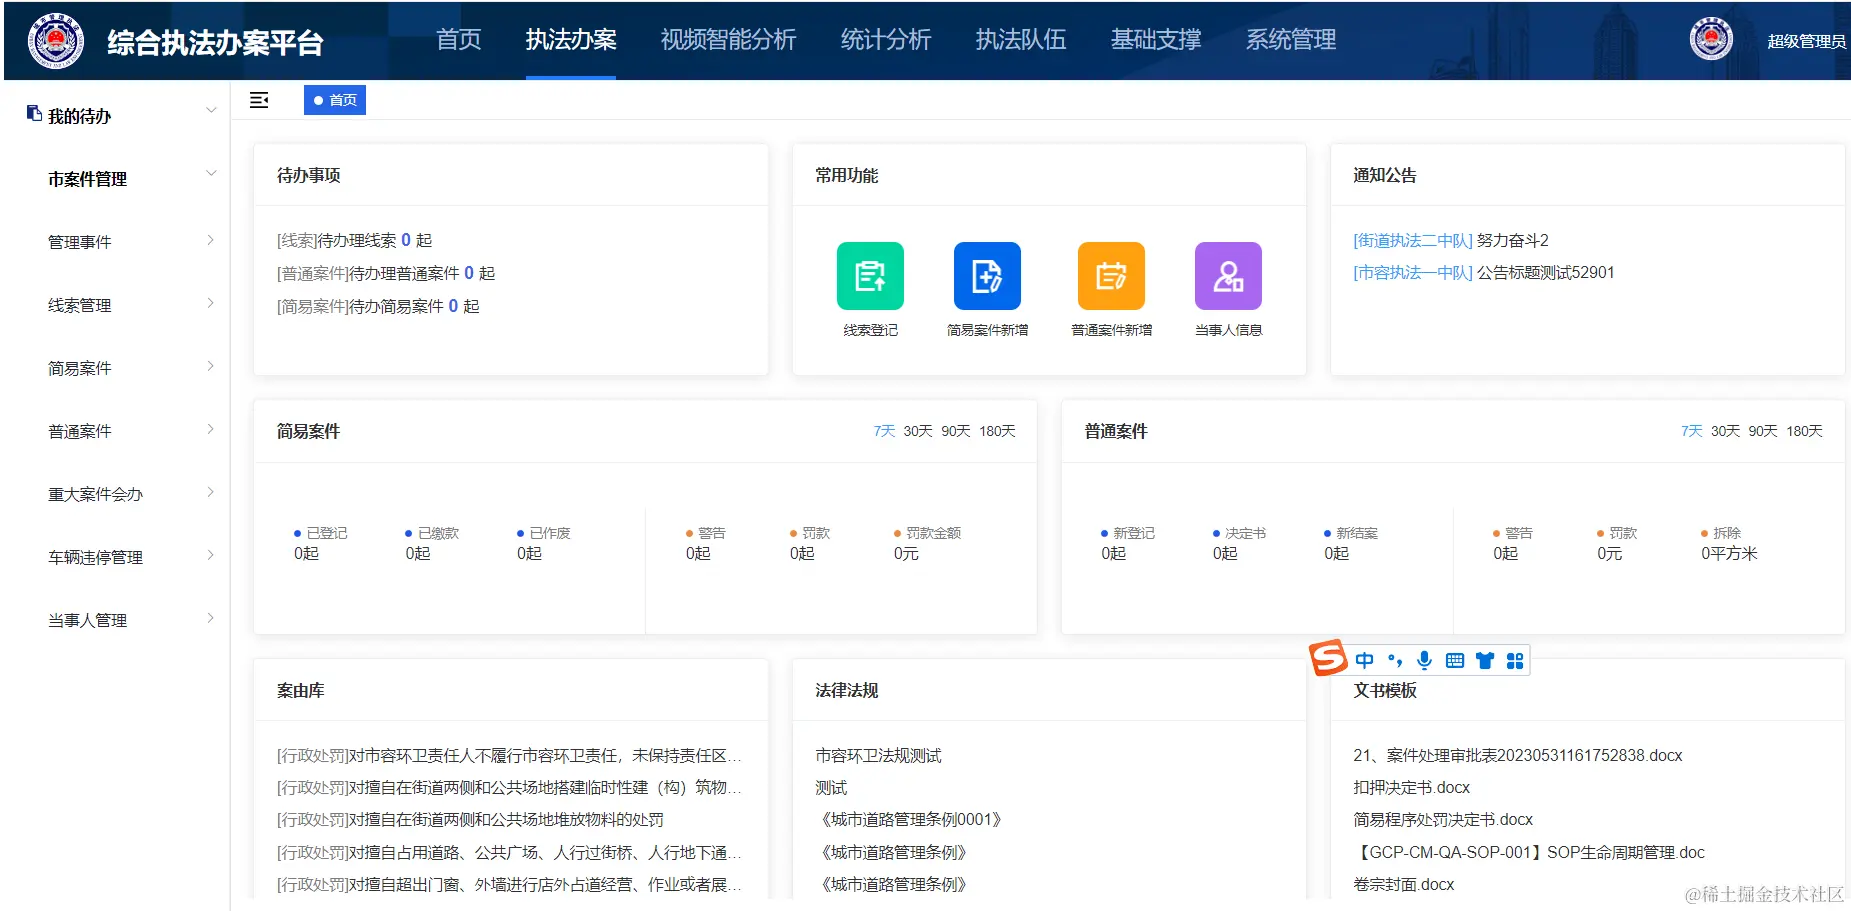Viewport: 1851px width, 911px height.
Task: Open the purple 当事人信息 shortcut icon
Action: pos(1228,276)
